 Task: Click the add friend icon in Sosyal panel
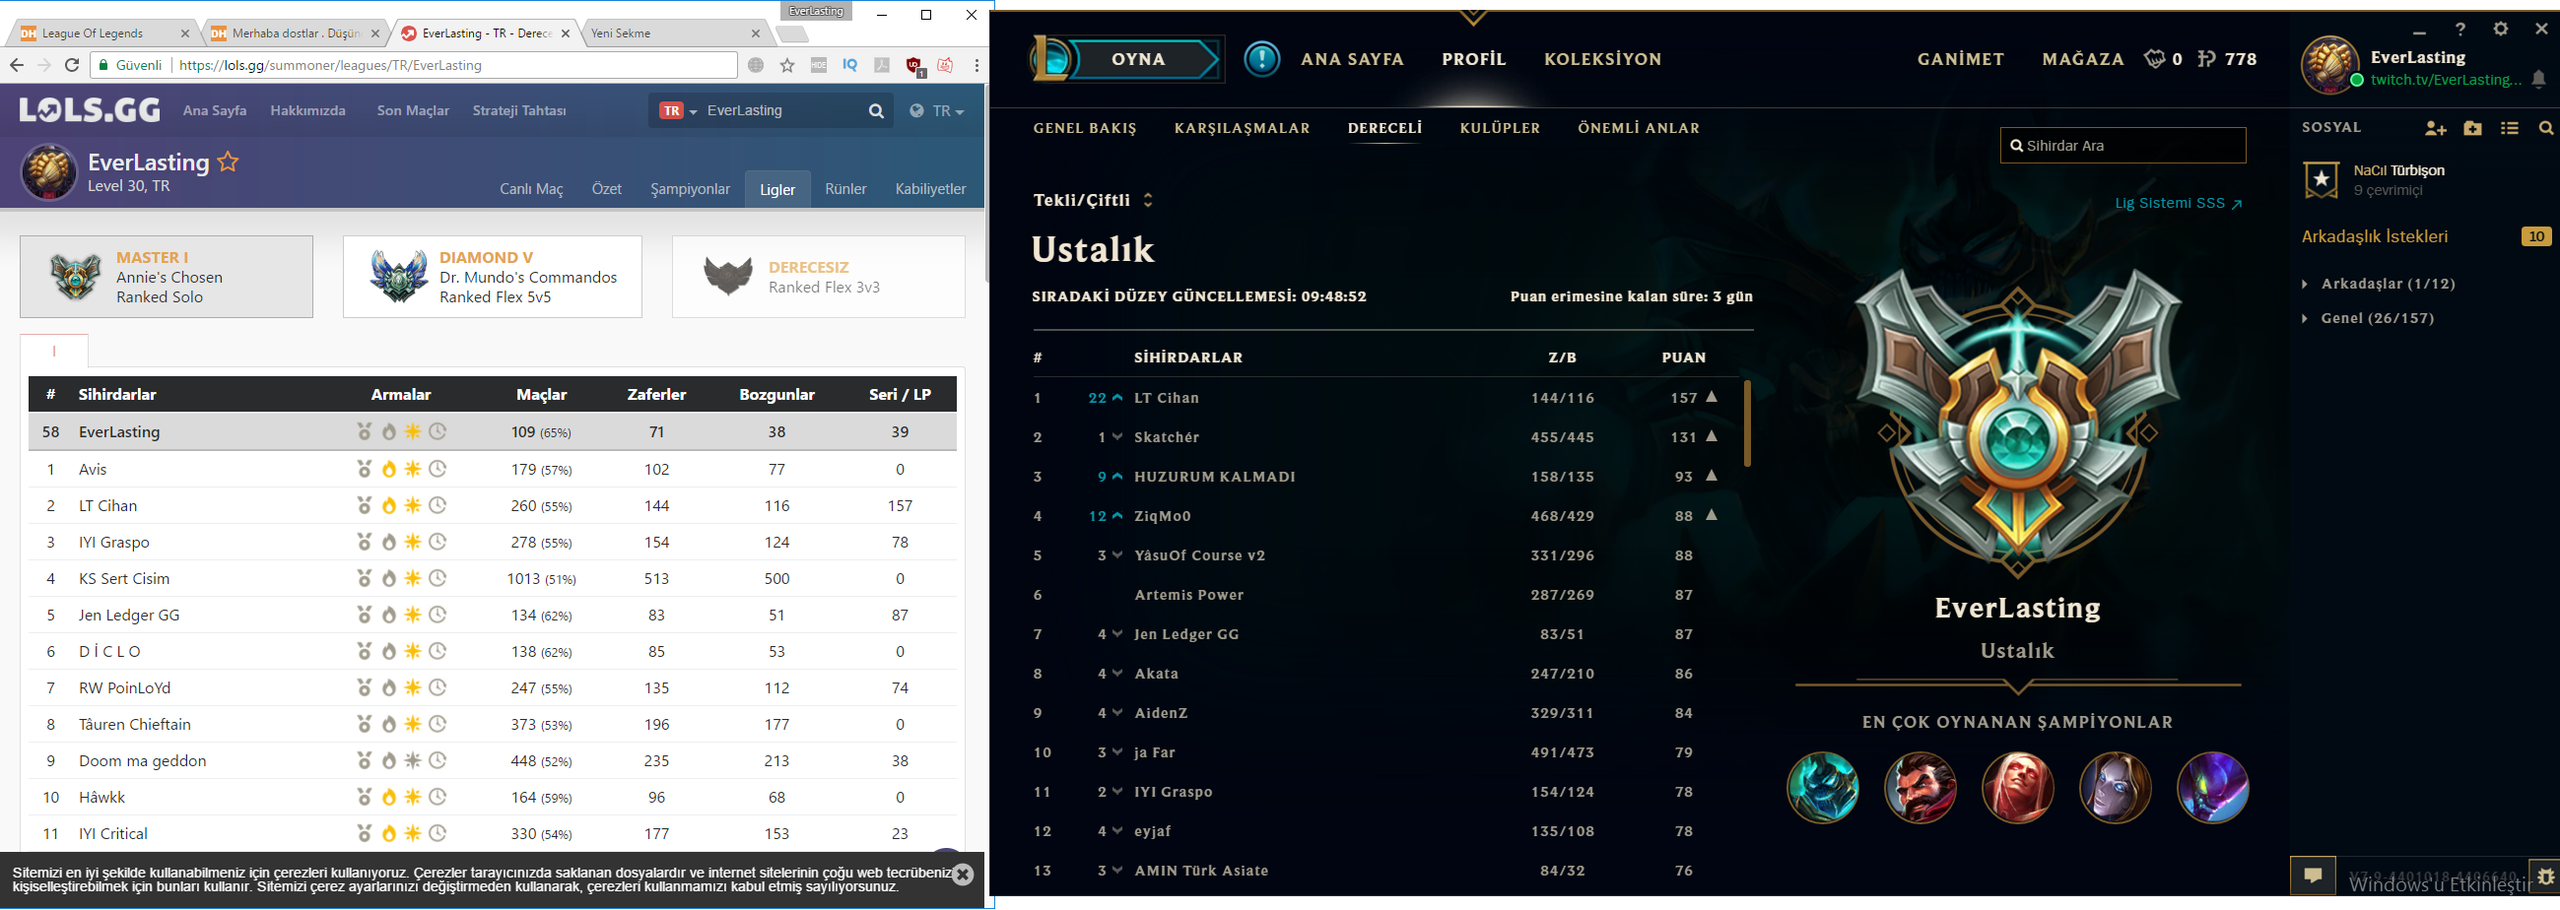pyautogui.click(x=2435, y=128)
